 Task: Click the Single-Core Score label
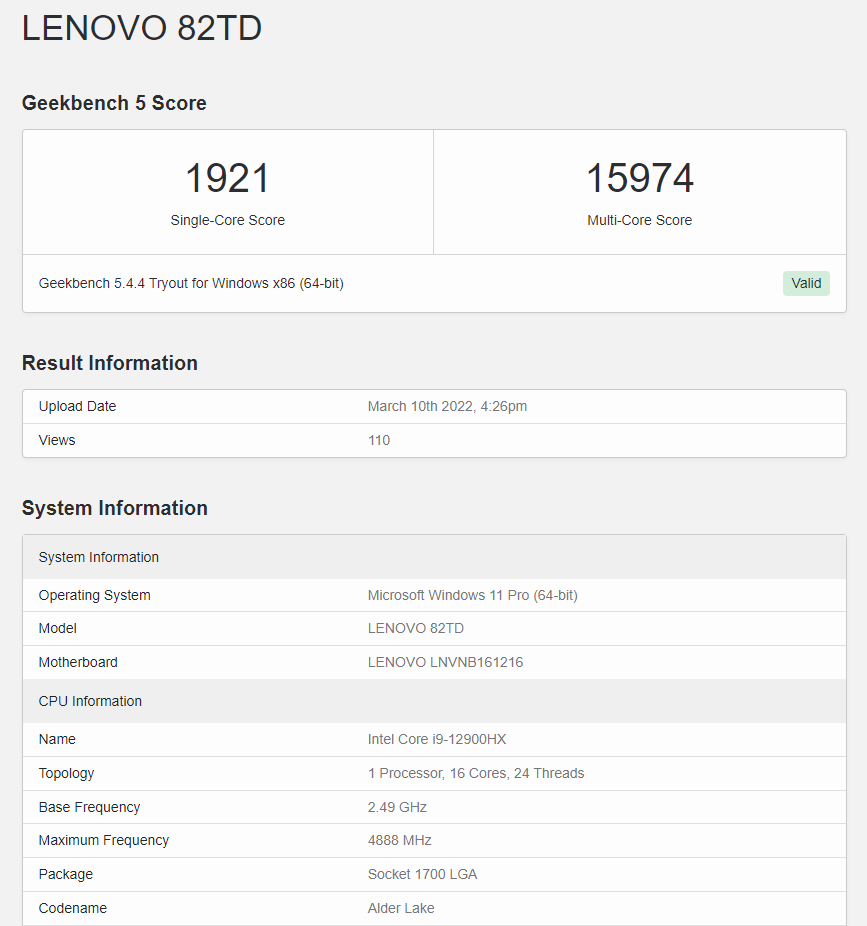[227, 220]
